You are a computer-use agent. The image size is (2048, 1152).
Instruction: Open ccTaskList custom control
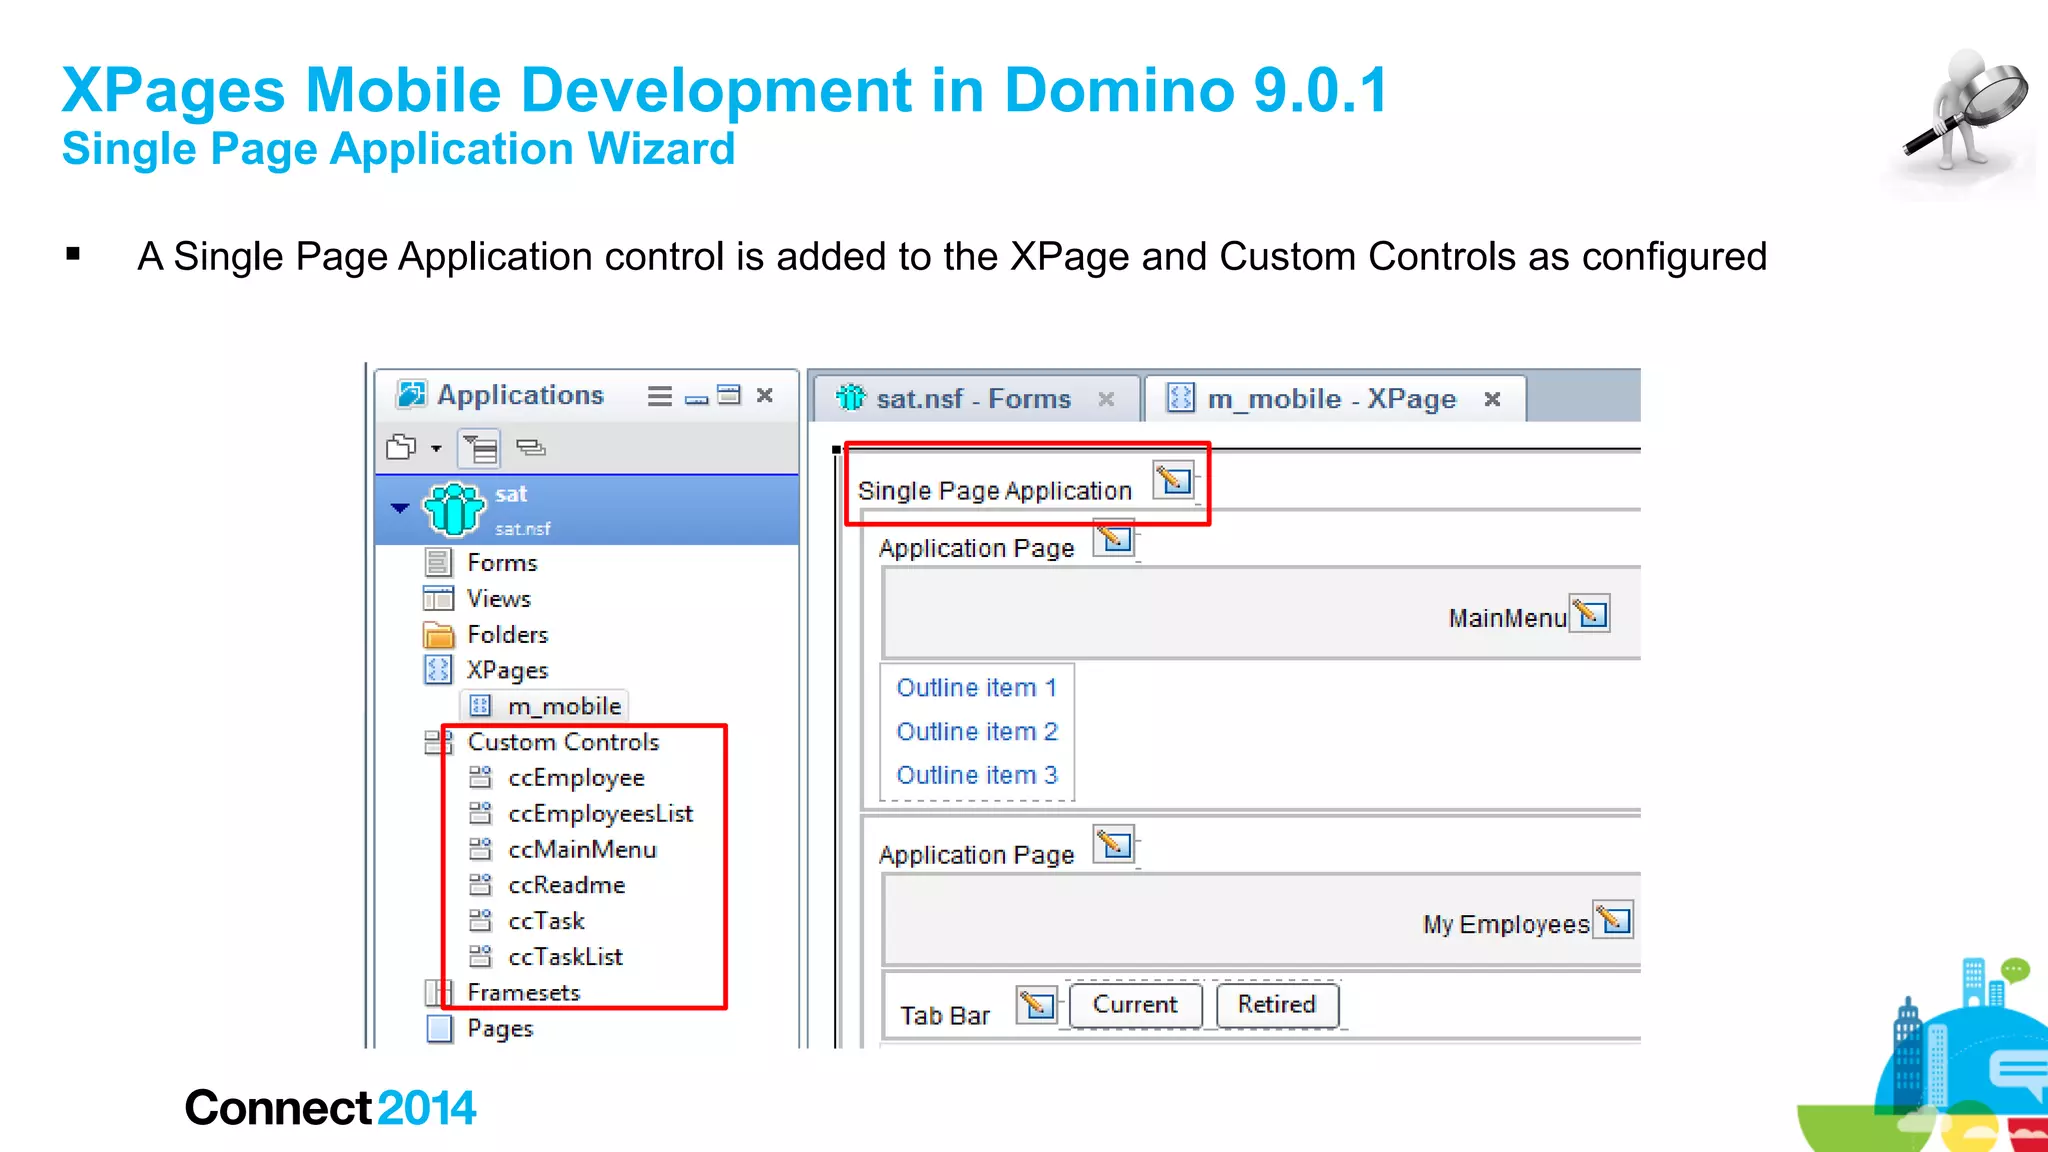[566, 957]
